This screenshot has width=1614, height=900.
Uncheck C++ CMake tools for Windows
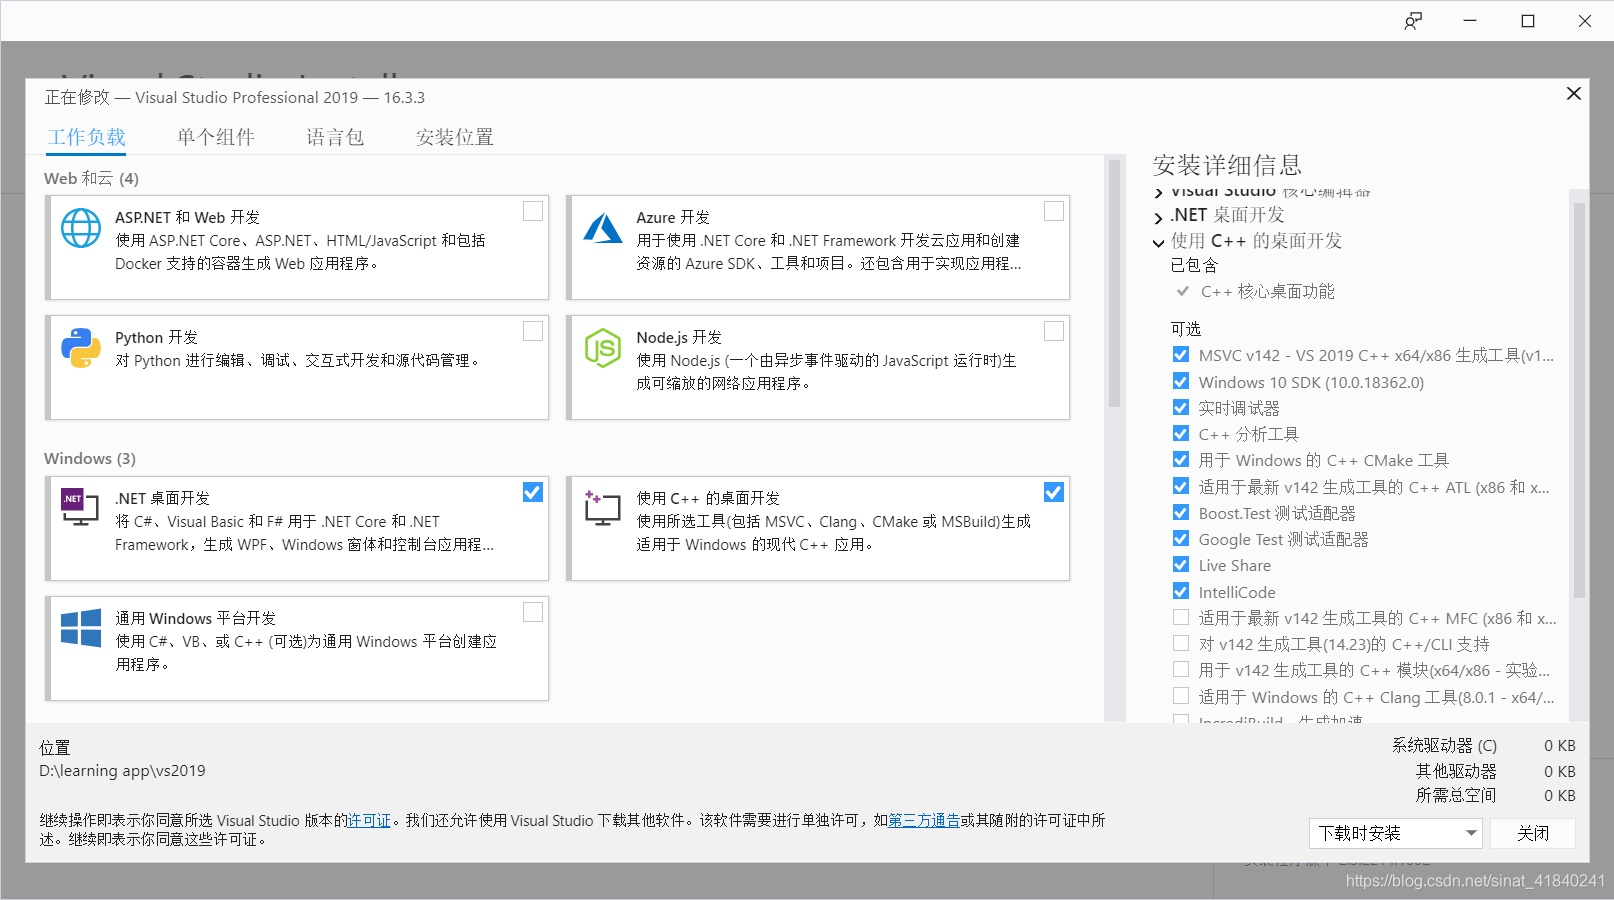[1181, 459]
